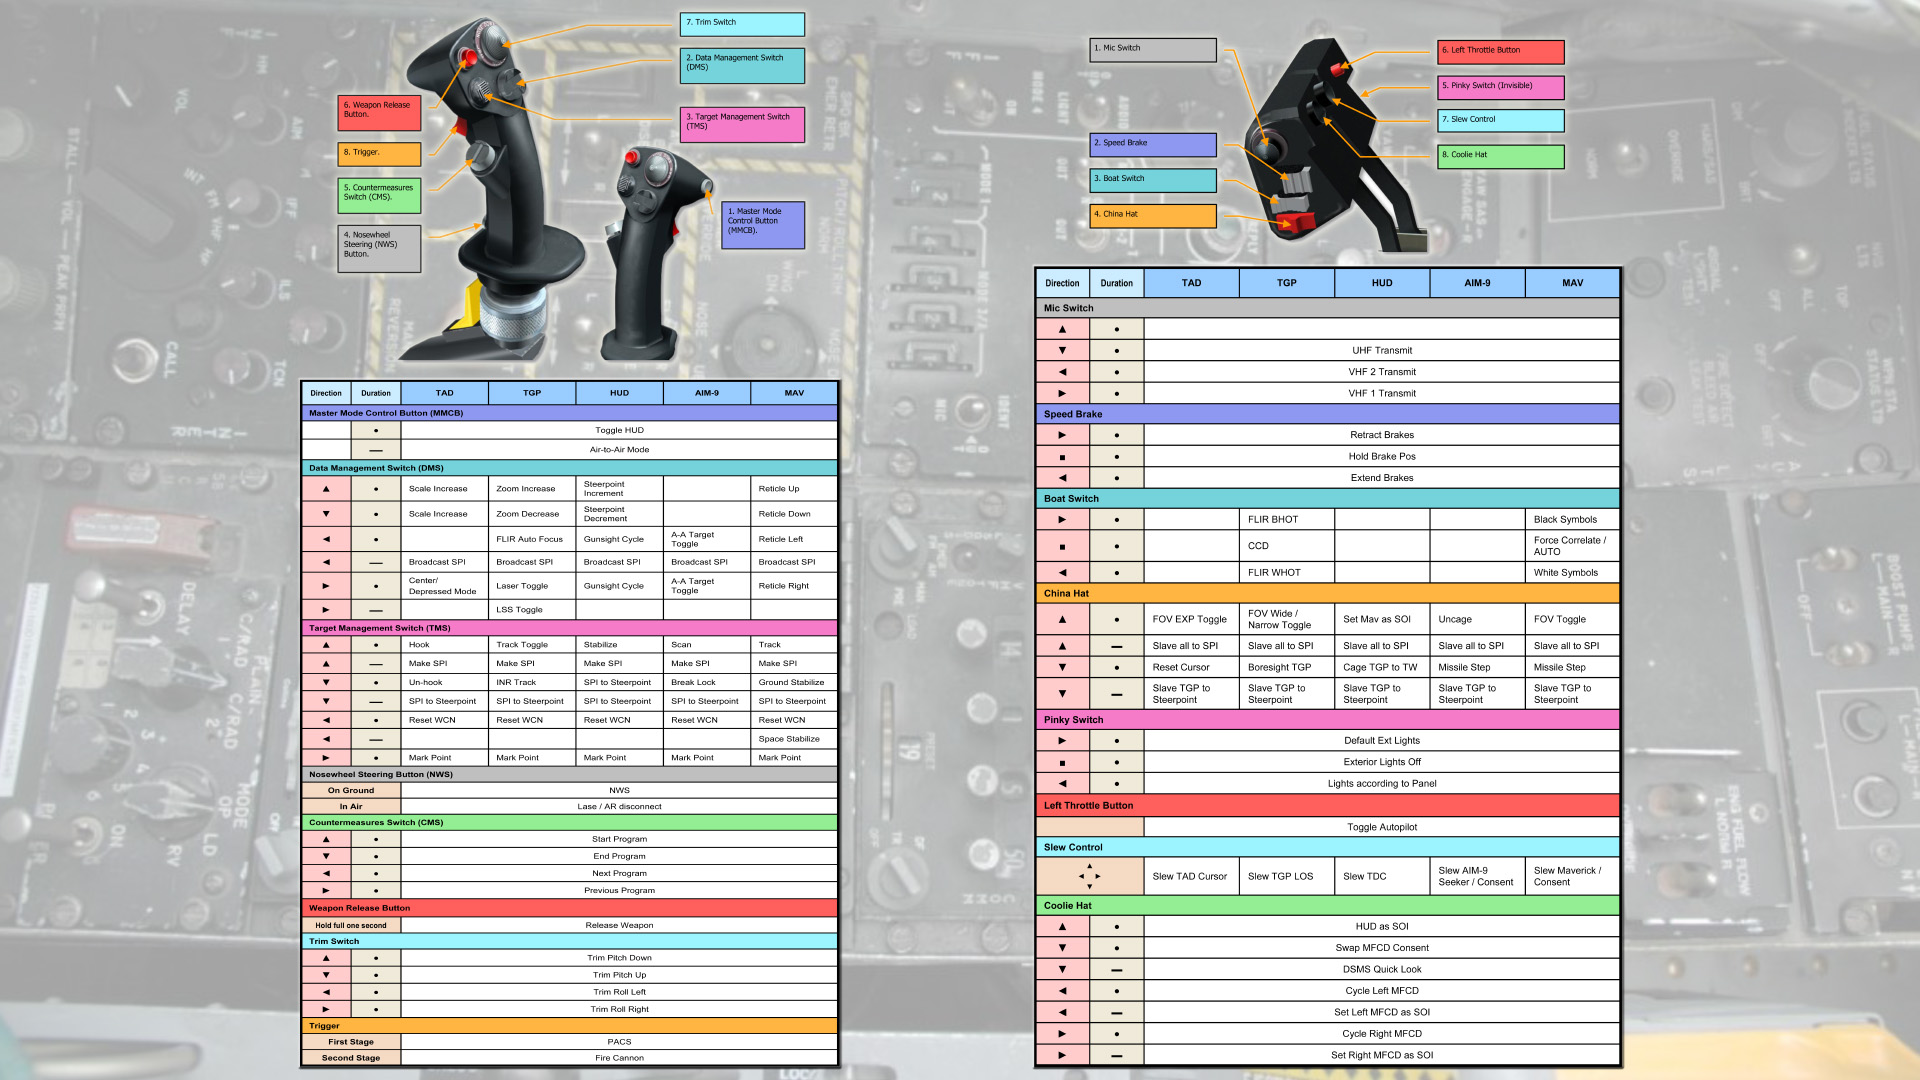Click the 'Set Mav as SOI' cell
The height and width of the screenshot is (1080, 1920).
click(x=1382, y=620)
